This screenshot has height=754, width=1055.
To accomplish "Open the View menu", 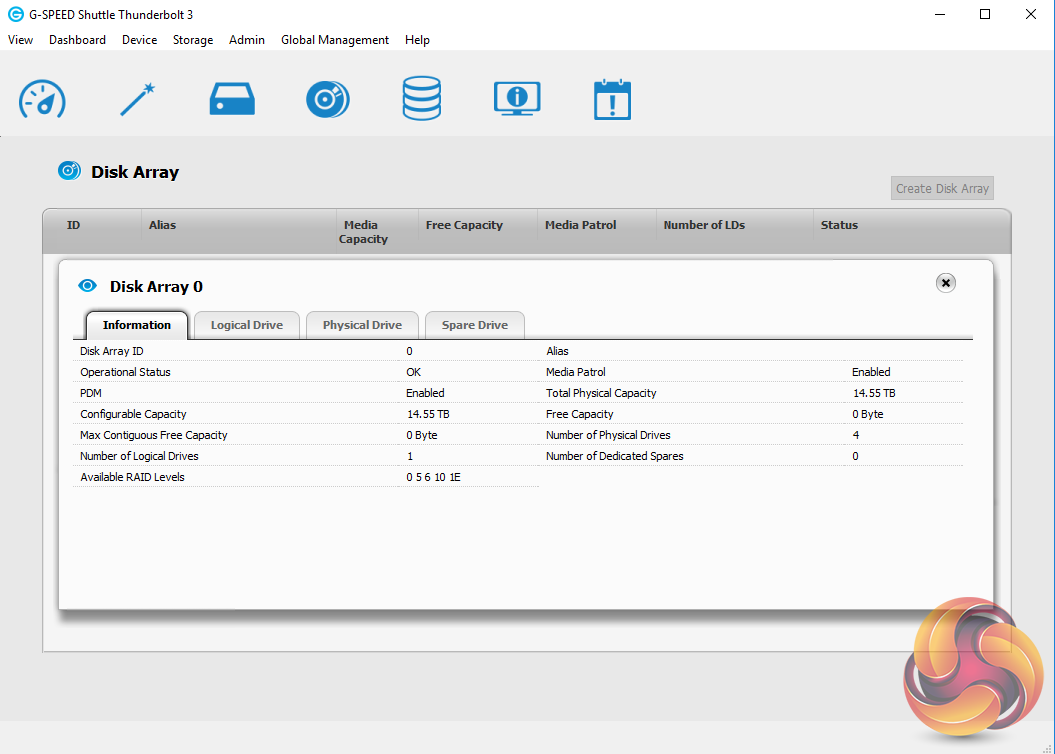I will point(20,40).
